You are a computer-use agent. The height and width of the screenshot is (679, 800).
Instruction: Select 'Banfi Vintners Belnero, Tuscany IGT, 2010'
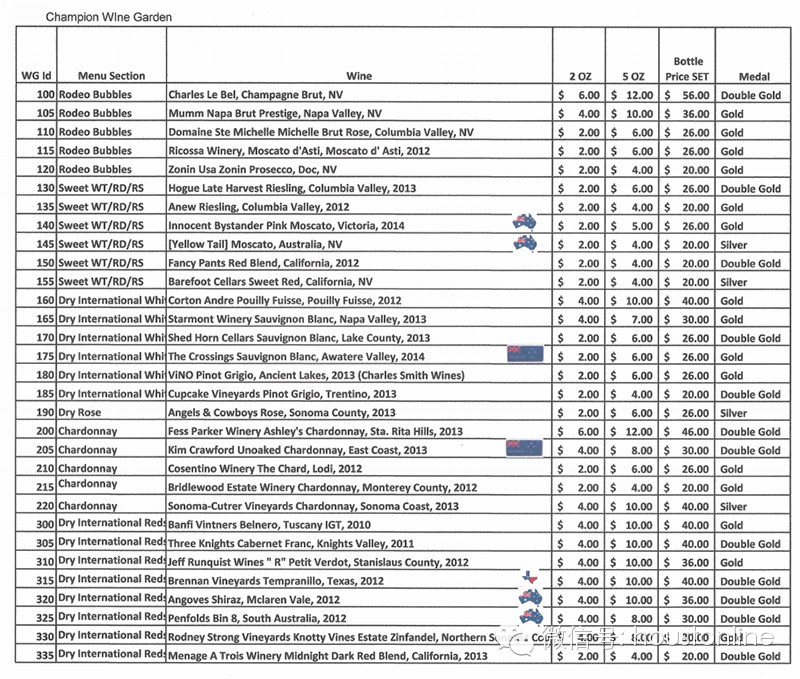tap(360, 524)
